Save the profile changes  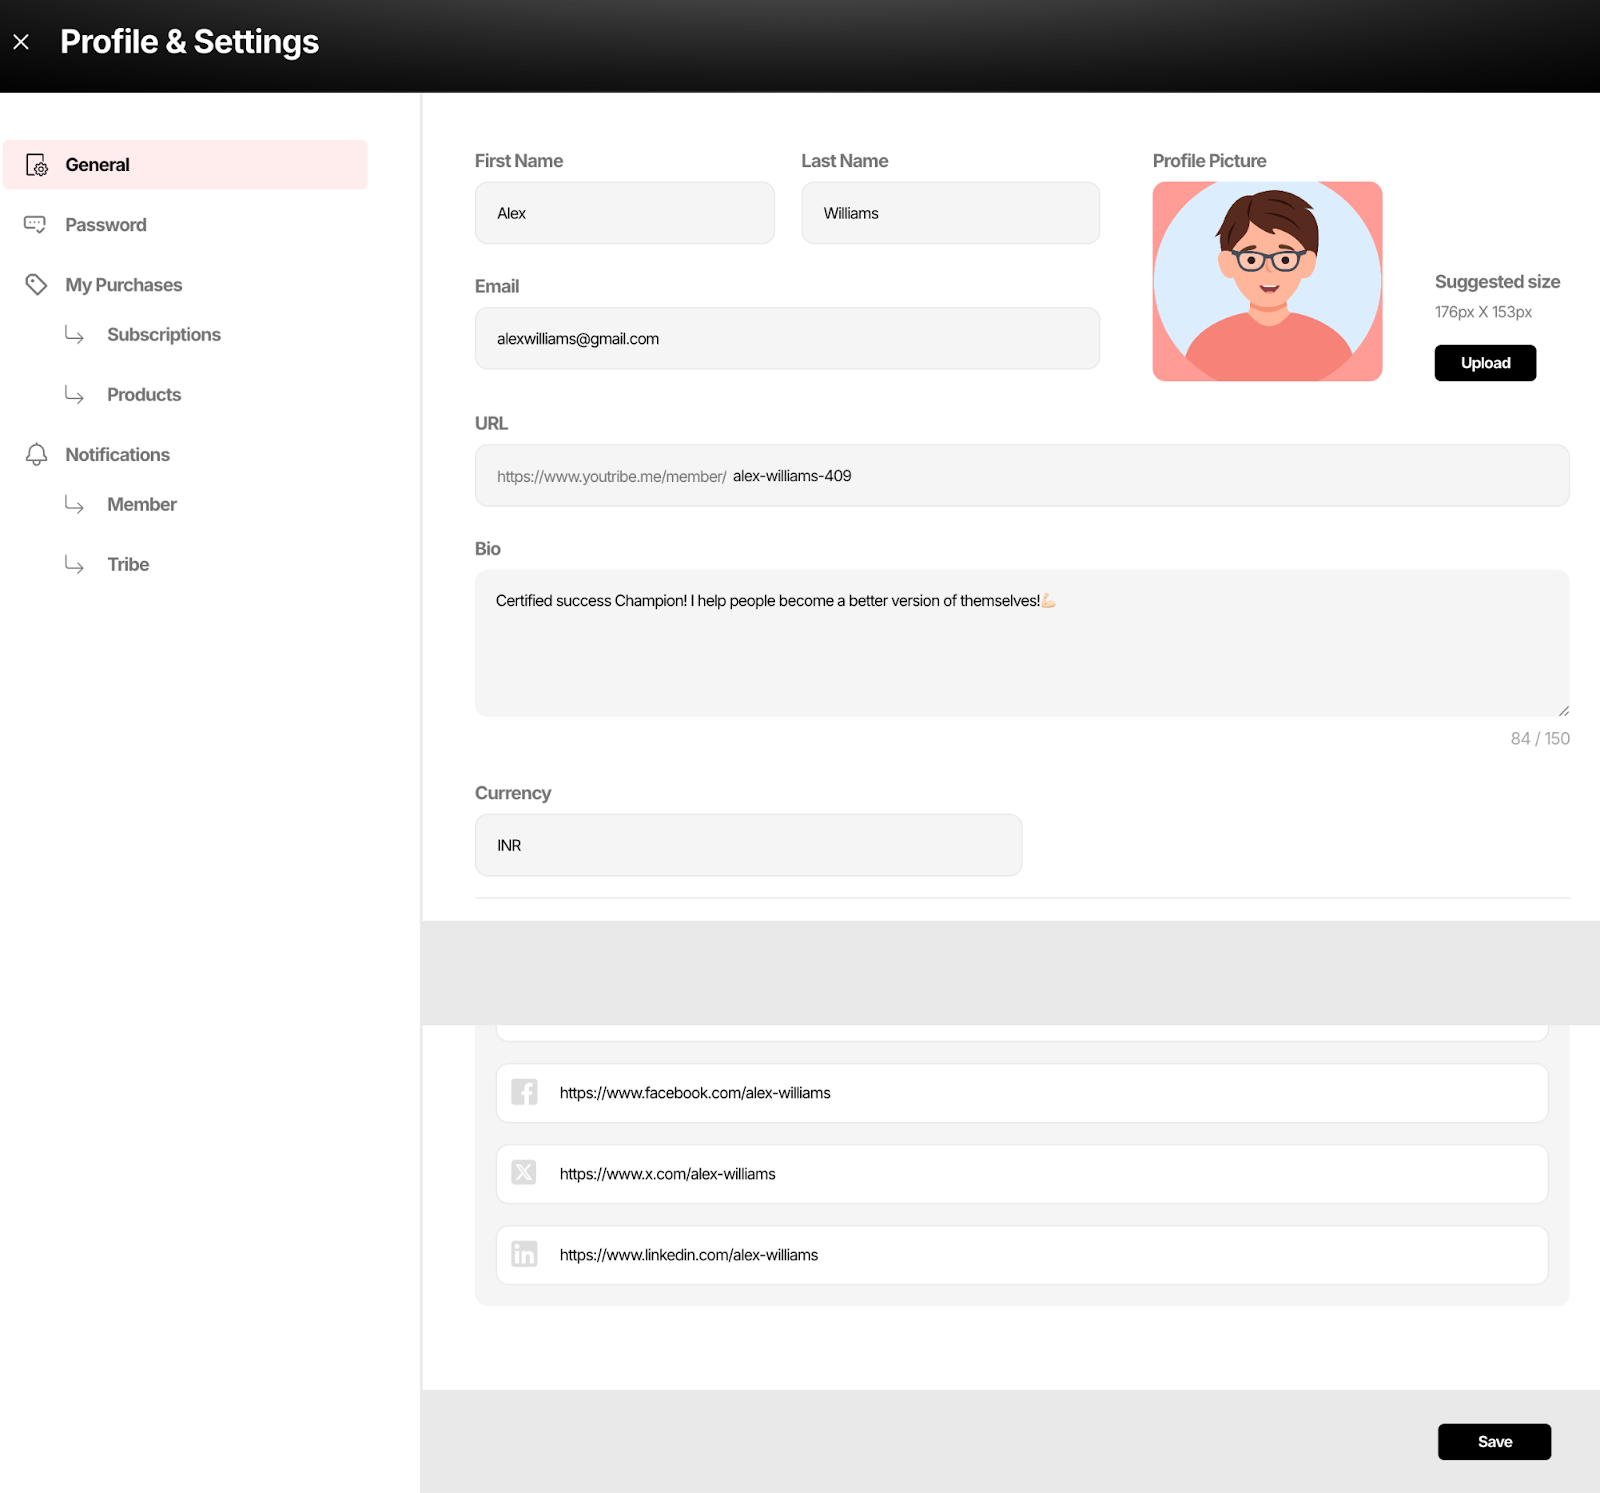coord(1494,1441)
